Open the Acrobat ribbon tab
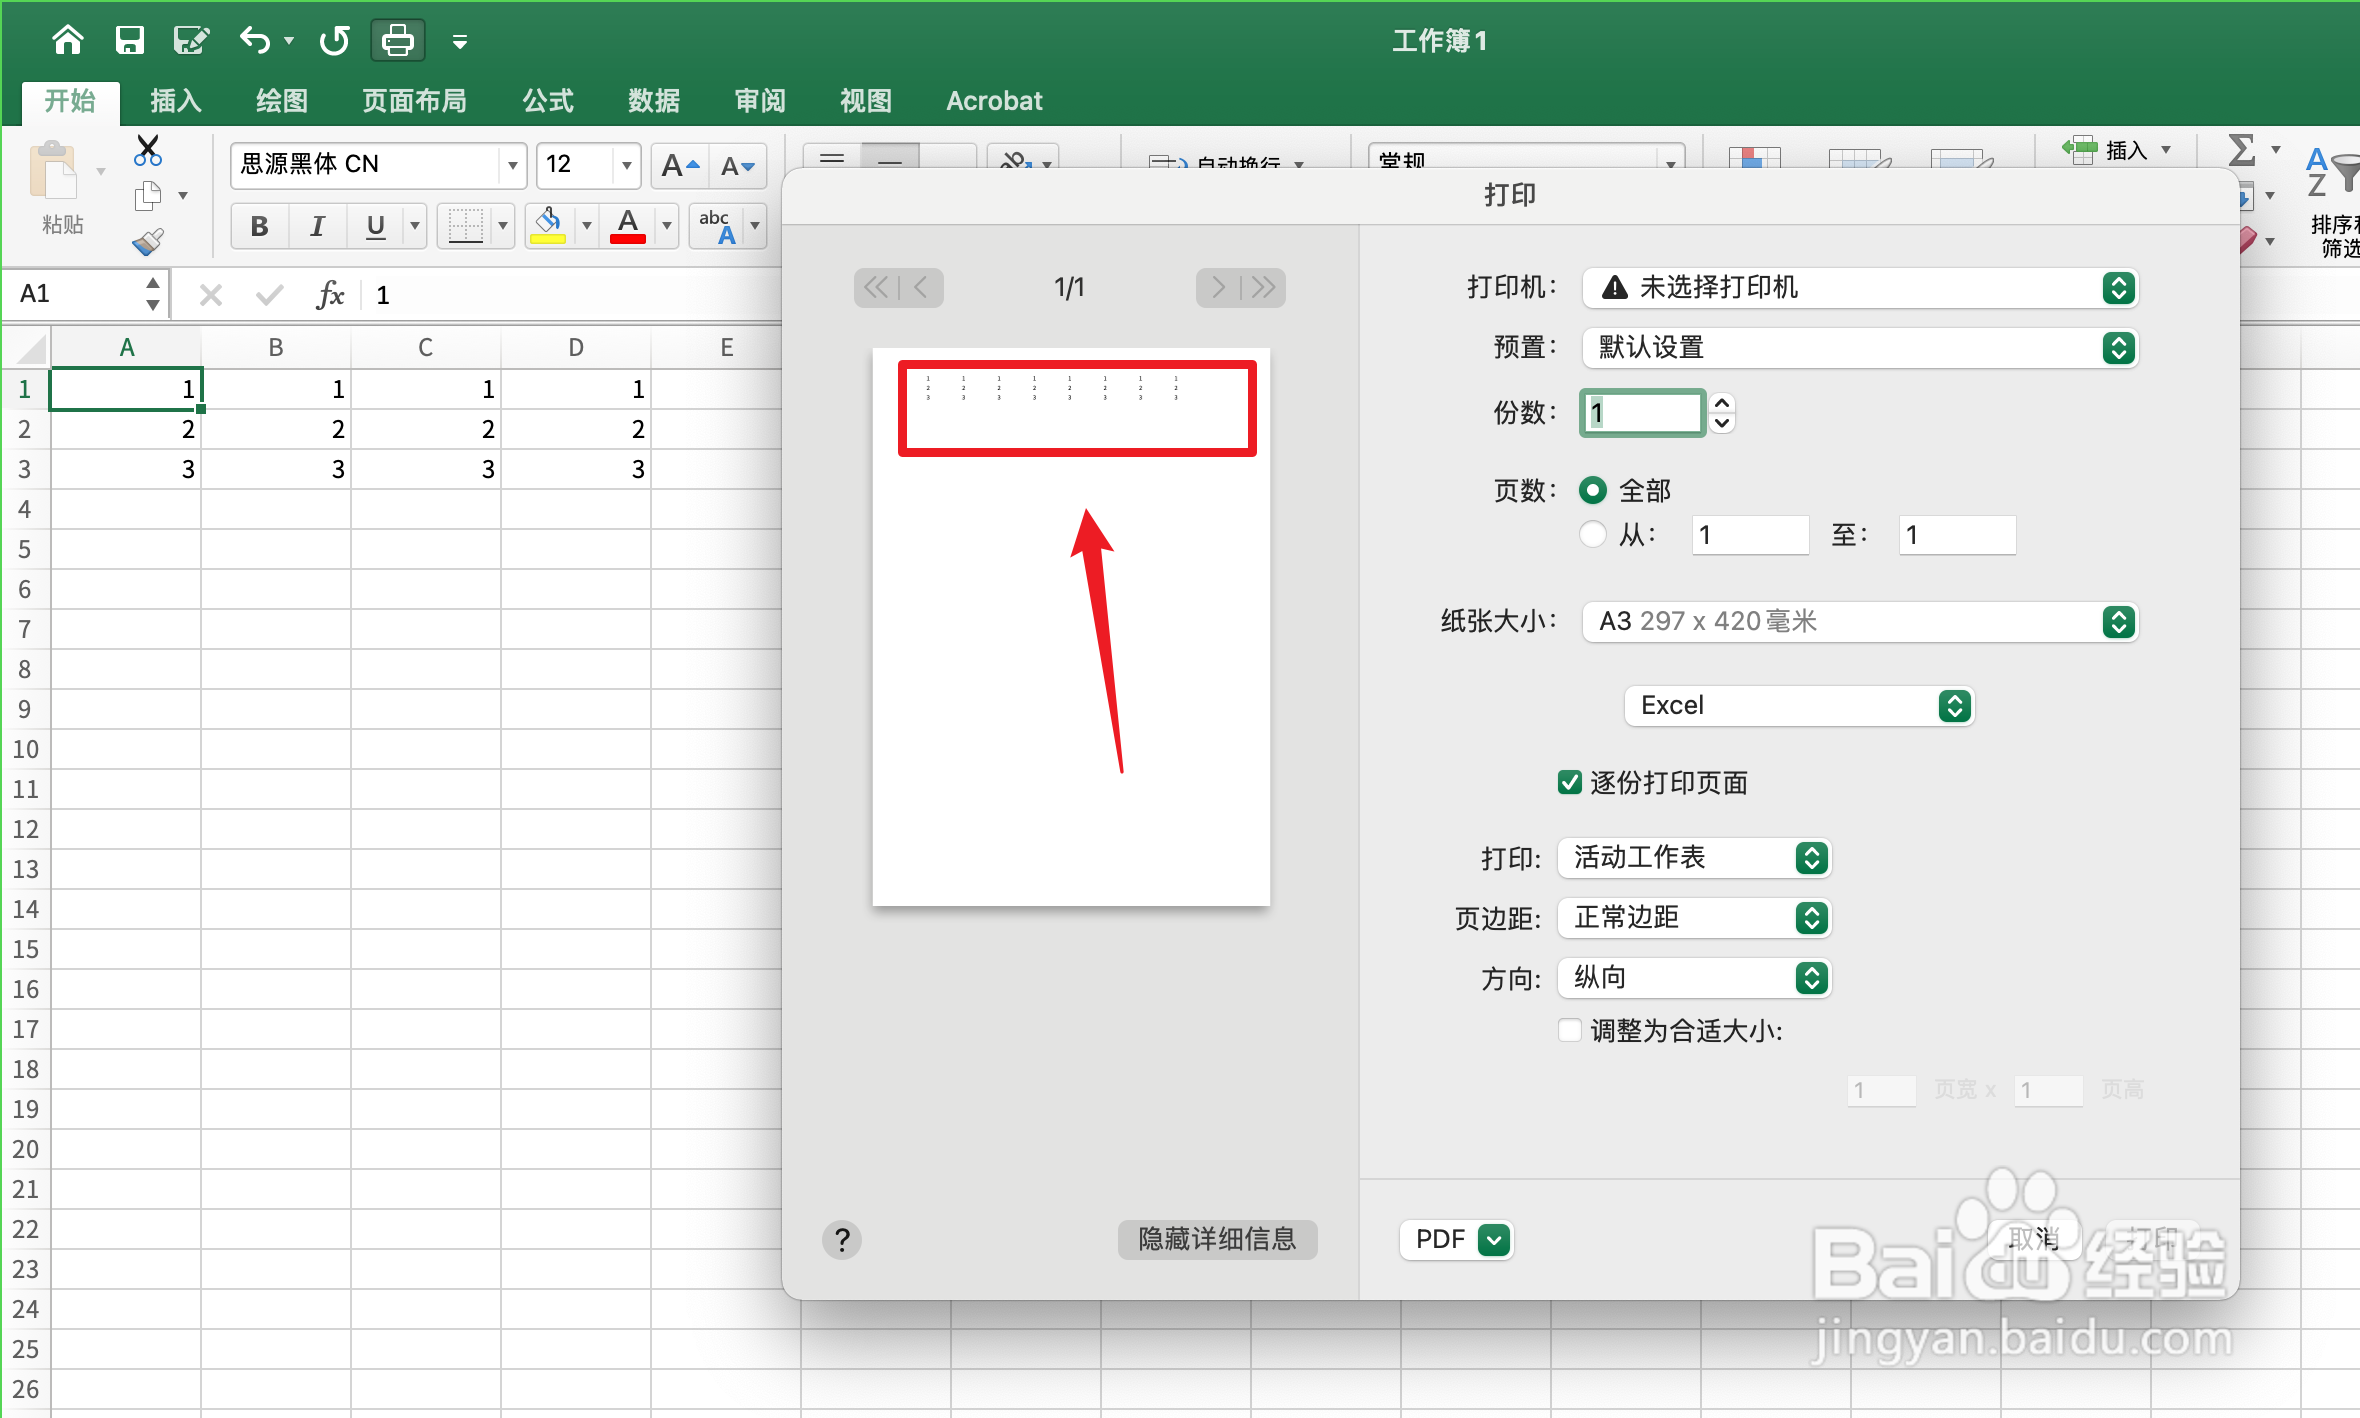 [993, 100]
